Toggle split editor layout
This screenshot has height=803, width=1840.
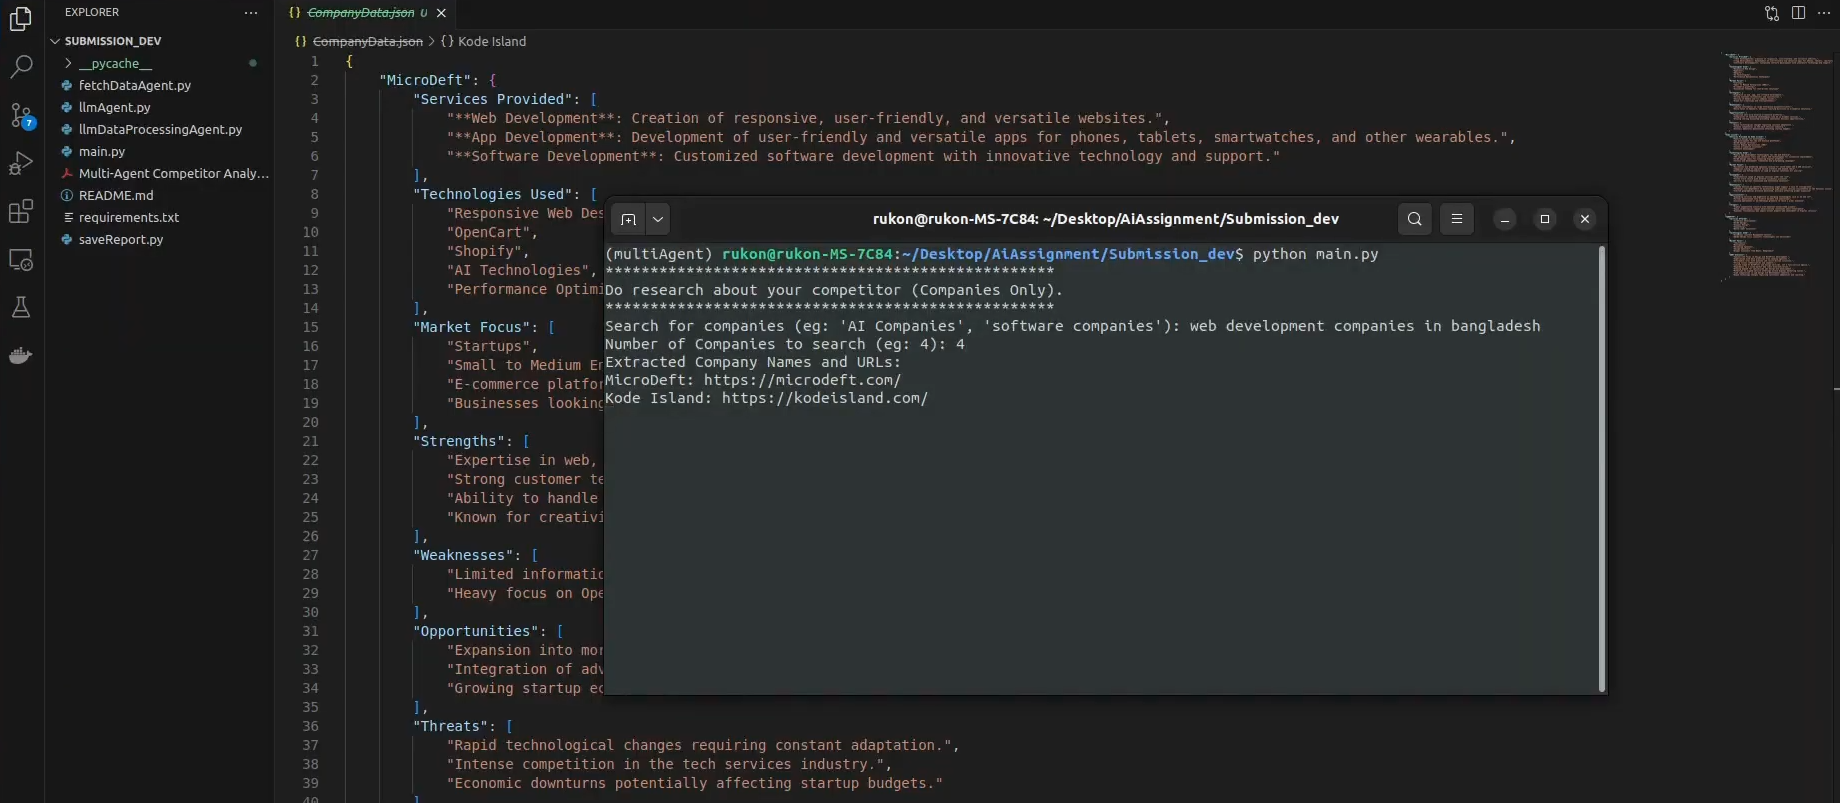(x=1798, y=13)
